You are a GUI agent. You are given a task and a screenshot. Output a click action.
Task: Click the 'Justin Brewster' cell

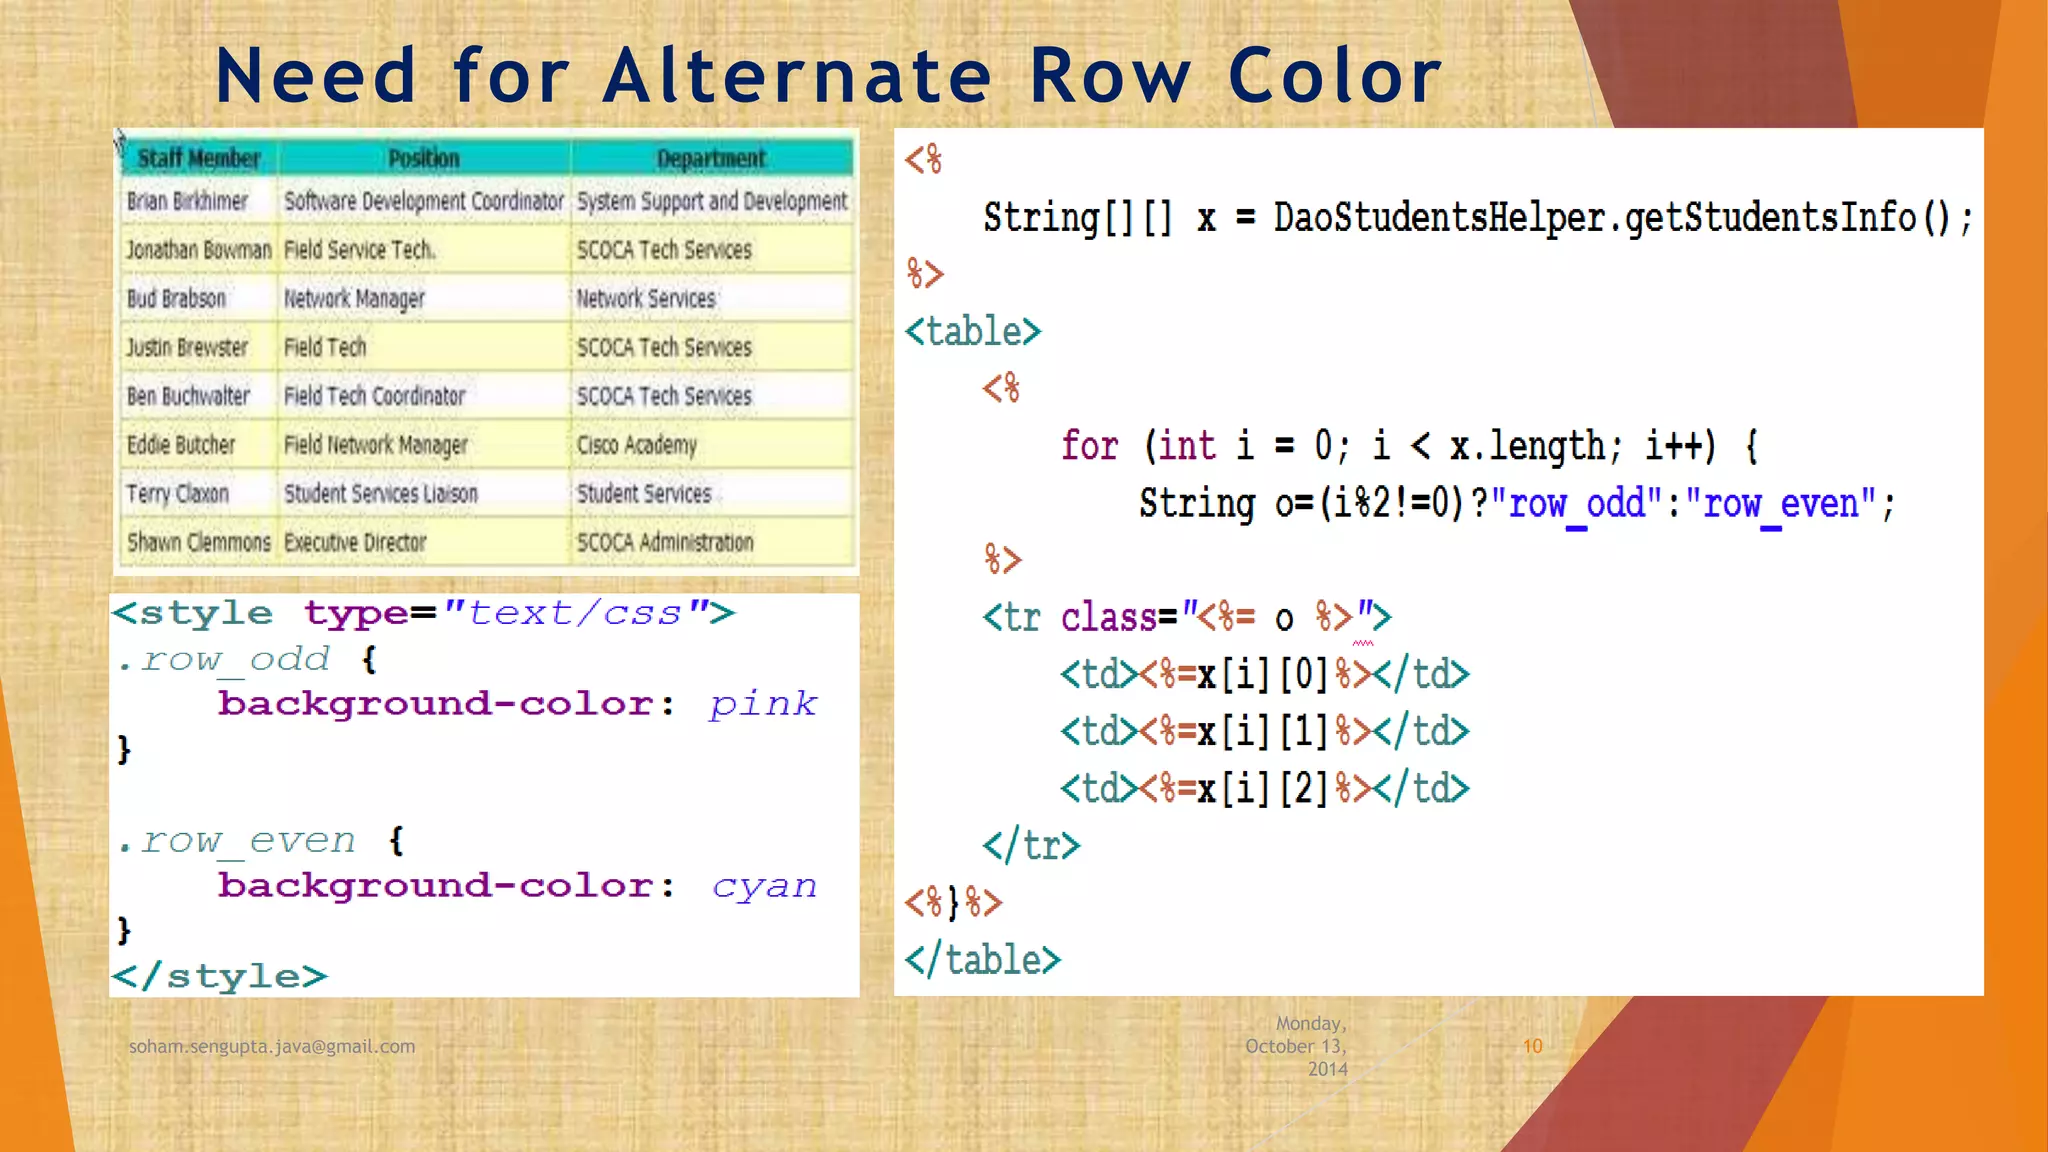pos(199,347)
